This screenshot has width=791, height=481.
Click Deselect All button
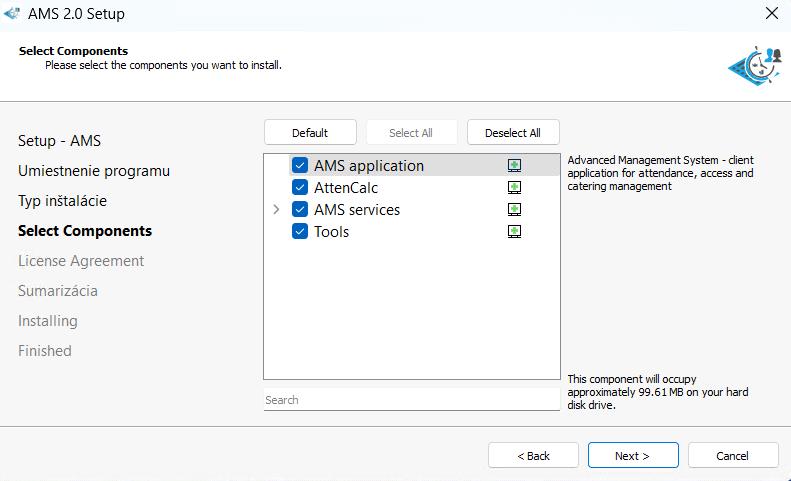point(512,133)
